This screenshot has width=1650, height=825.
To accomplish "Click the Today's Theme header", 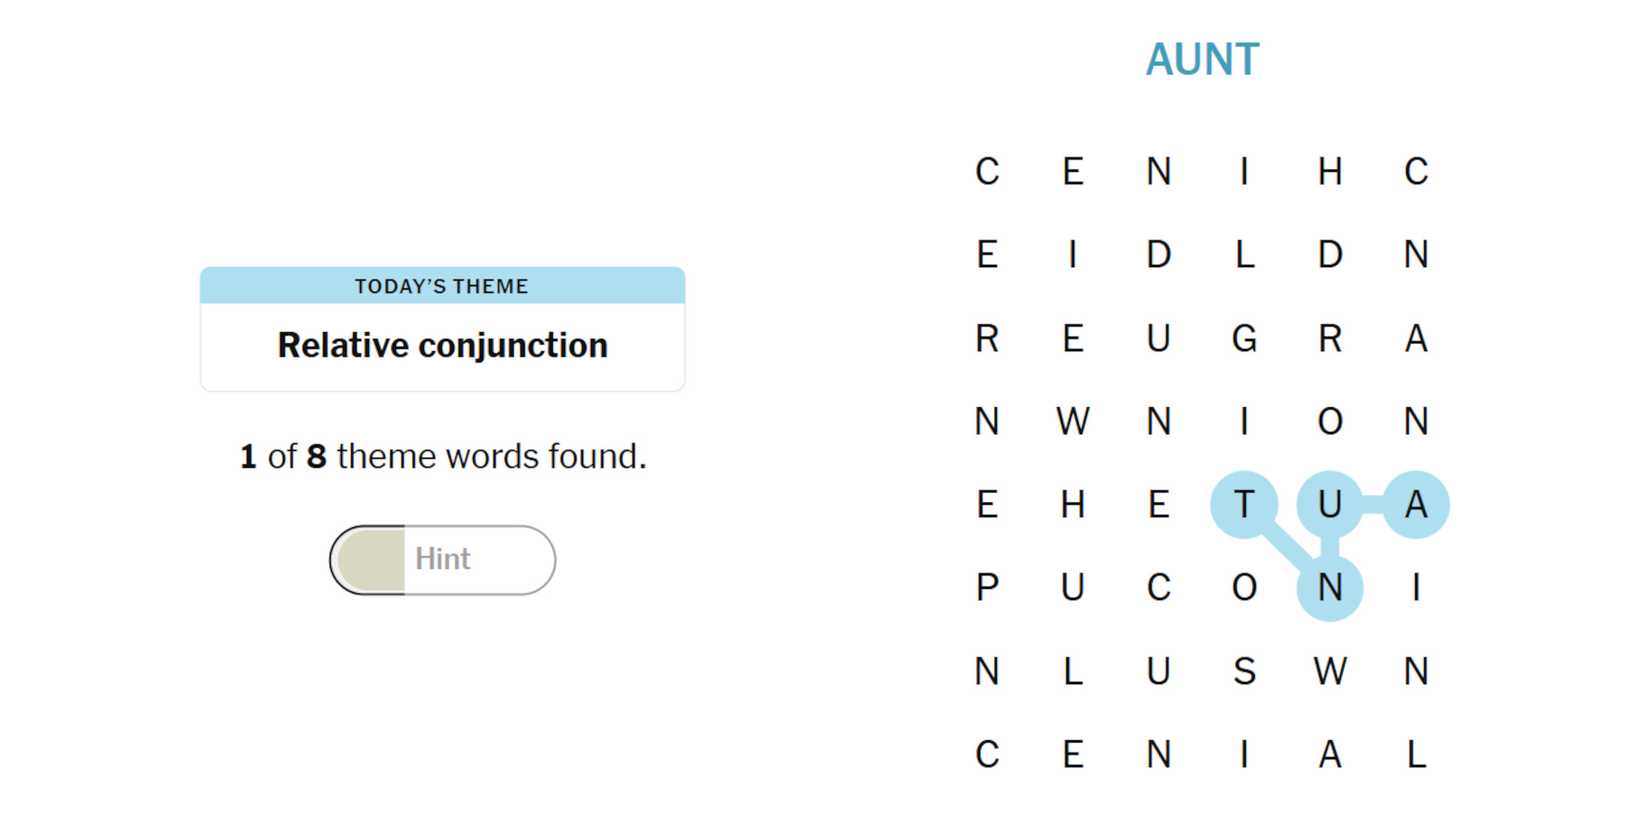I will pos(442,286).
